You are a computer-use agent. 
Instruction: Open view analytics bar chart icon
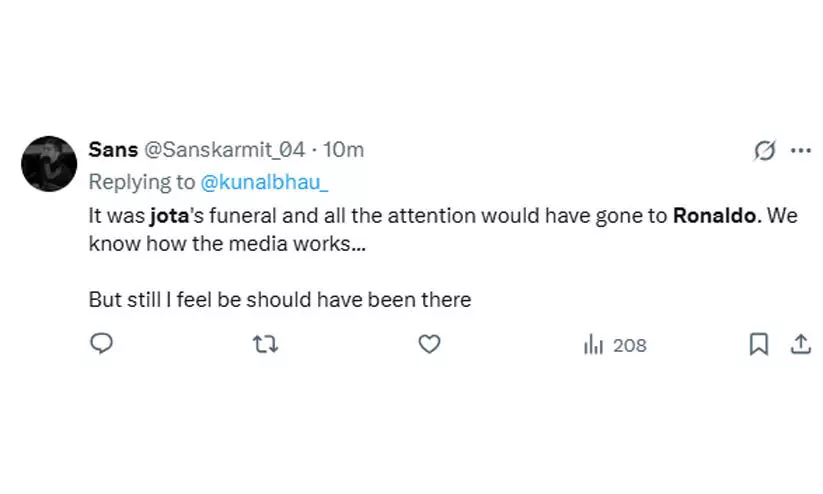593,344
